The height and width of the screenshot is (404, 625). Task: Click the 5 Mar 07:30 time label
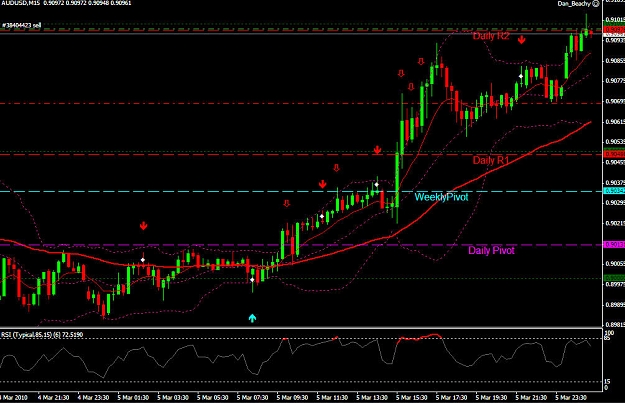(x=252, y=398)
